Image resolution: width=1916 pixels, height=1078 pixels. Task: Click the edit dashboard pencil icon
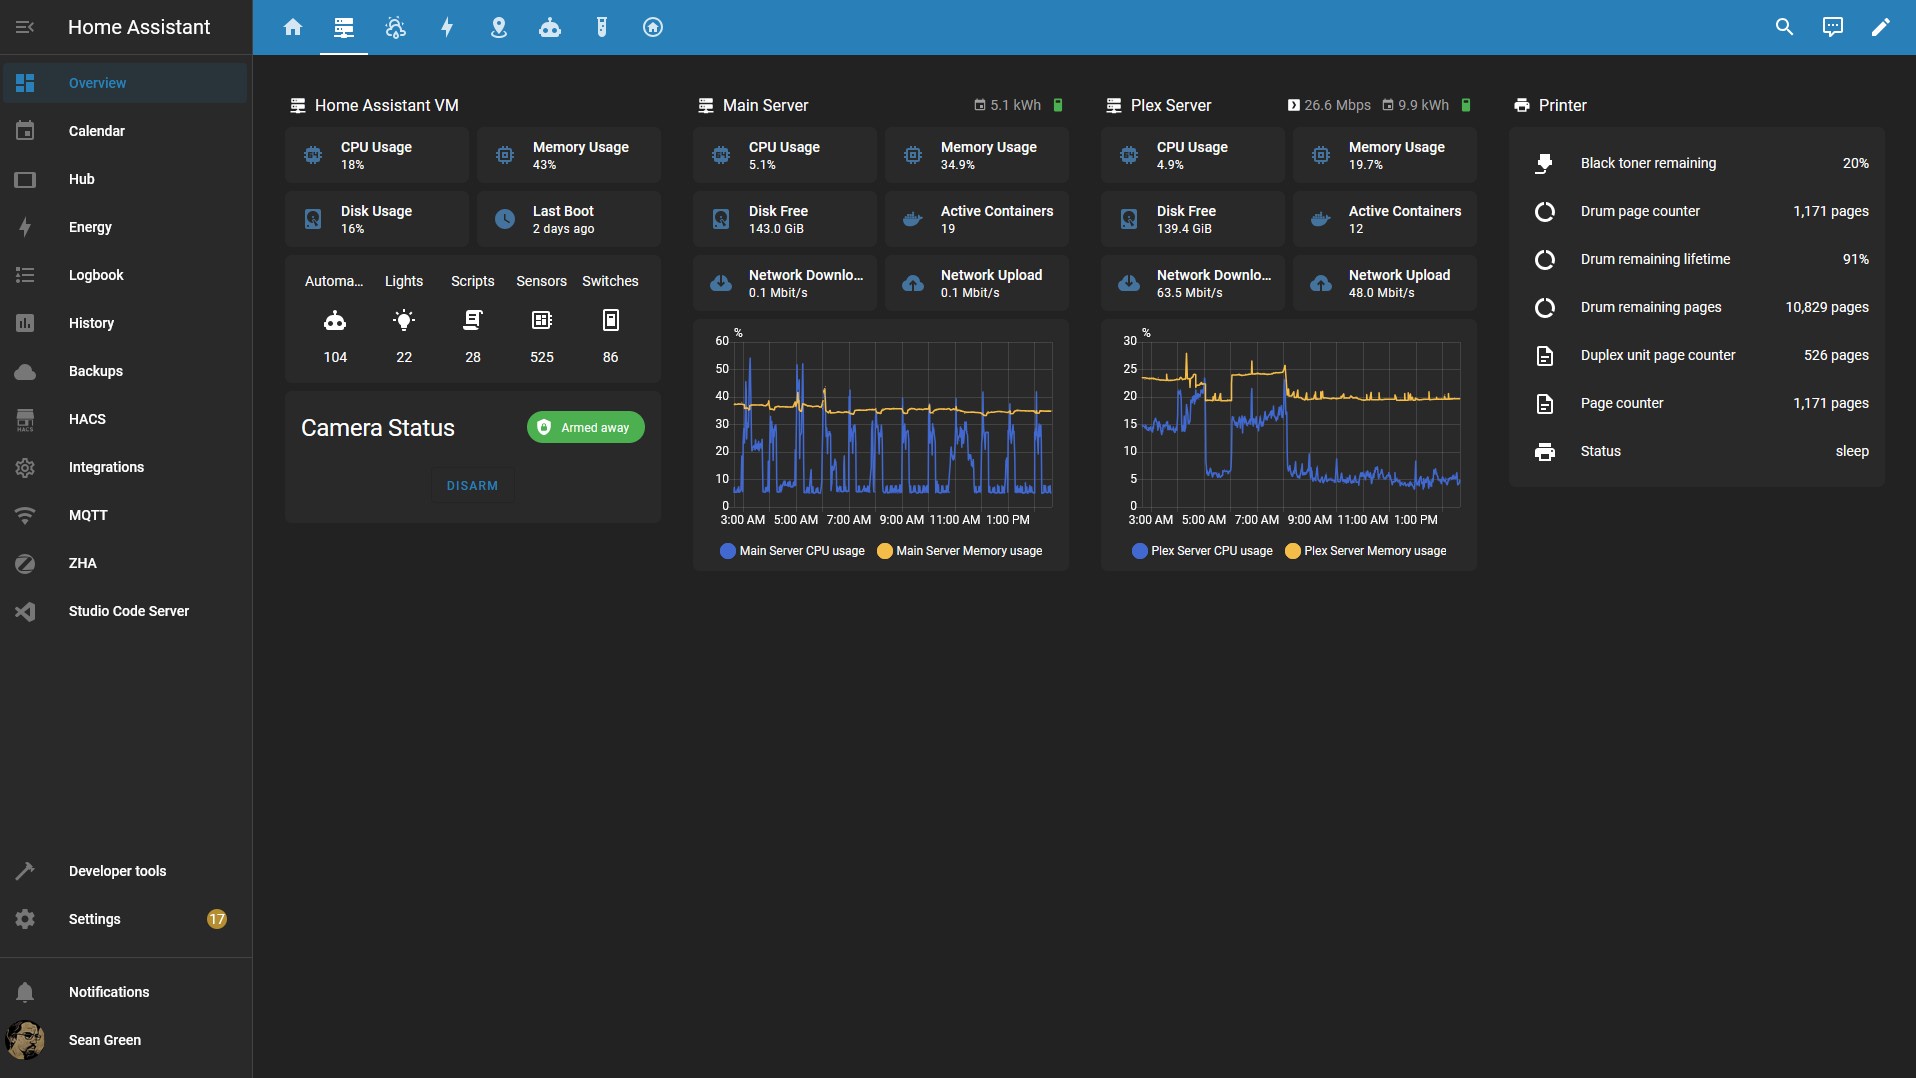1880,27
